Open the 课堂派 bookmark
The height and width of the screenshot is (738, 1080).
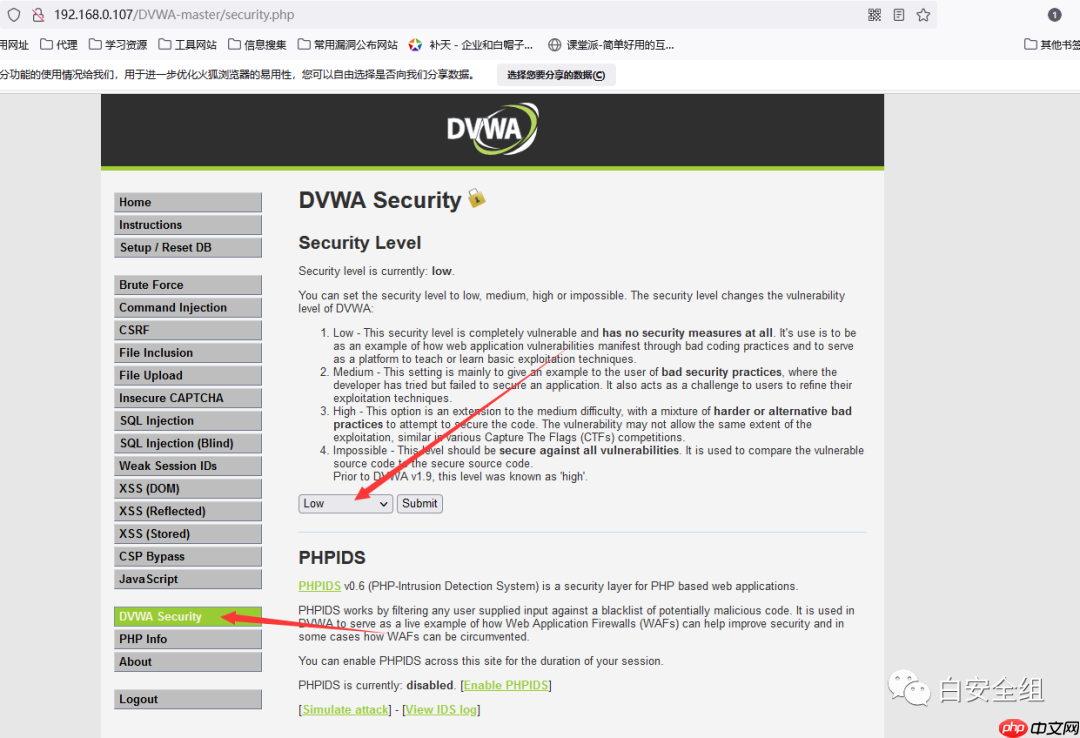click(611, 45)
